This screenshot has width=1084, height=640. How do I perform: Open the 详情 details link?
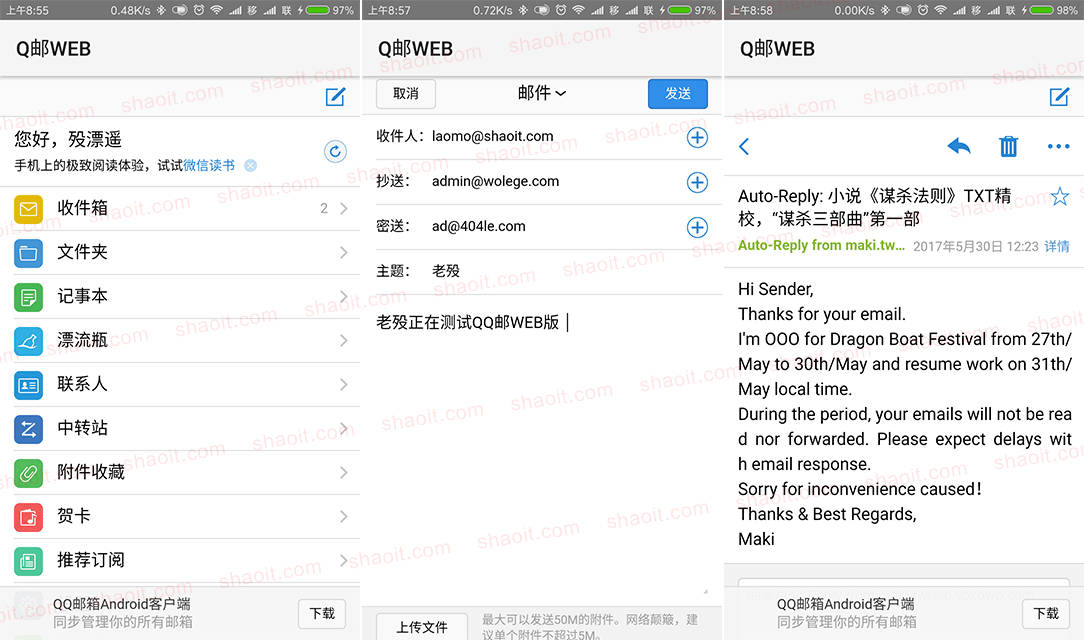(1056, 246)
